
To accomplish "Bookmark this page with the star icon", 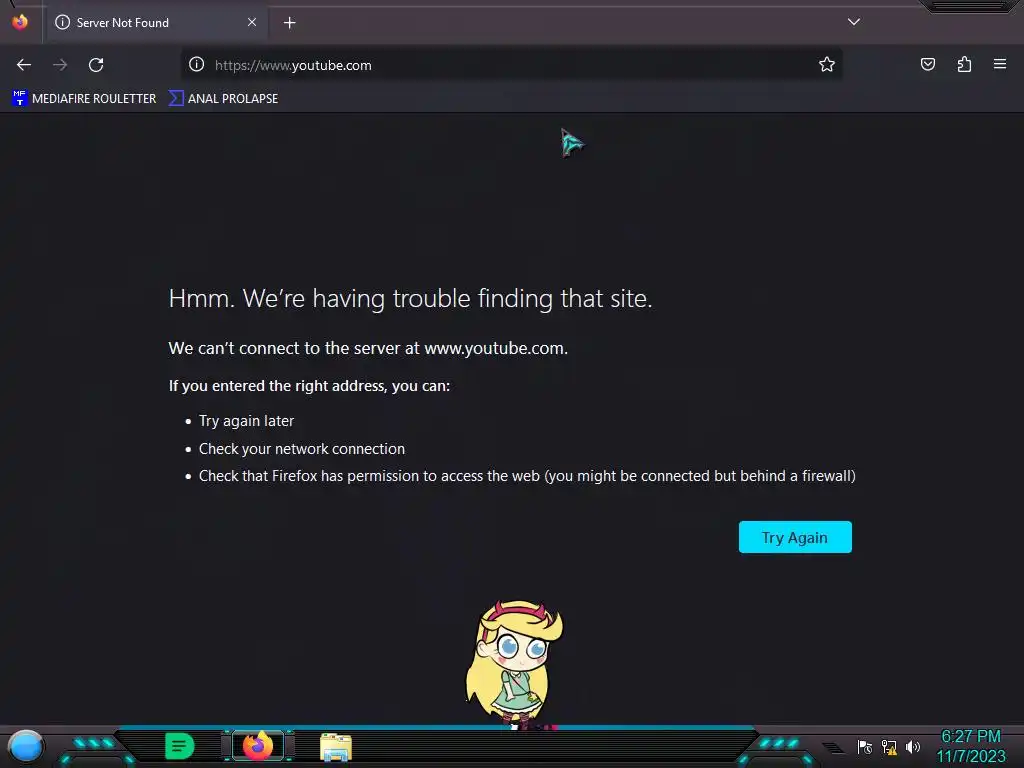I will tap(827, 64).
